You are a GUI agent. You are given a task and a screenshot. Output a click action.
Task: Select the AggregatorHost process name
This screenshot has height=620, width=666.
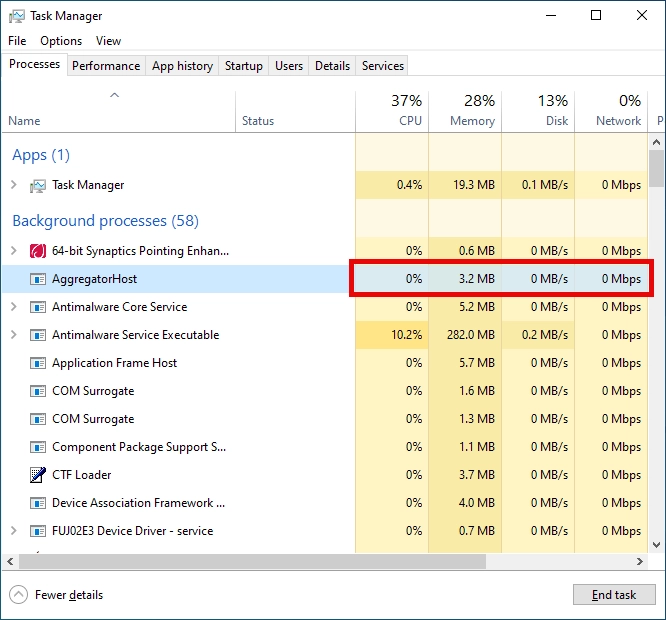[94, 279]
